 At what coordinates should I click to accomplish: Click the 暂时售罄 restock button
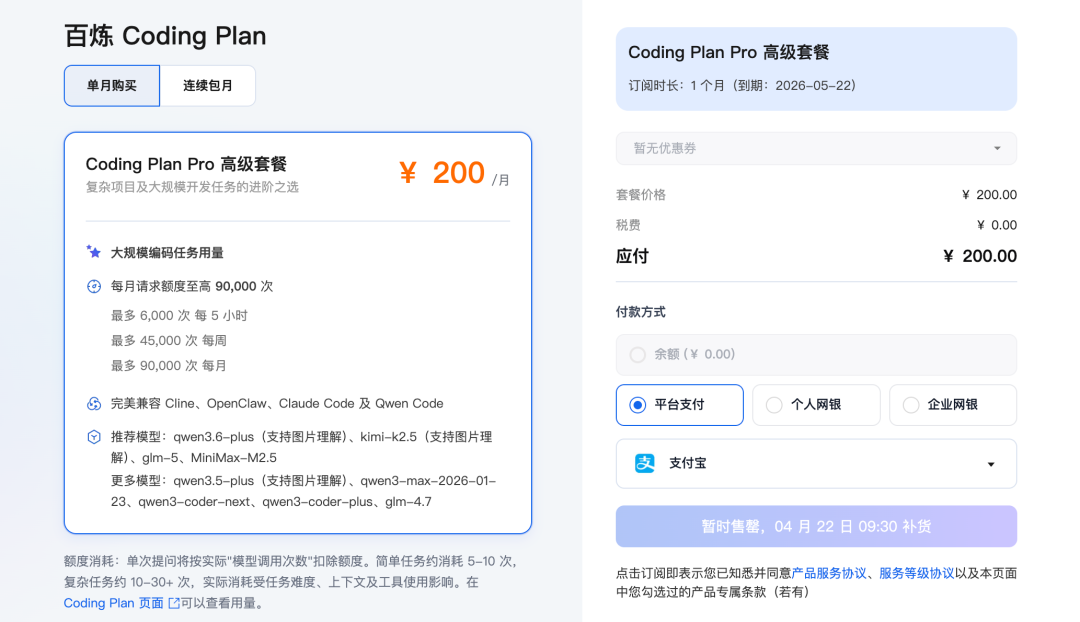point(816,526)
